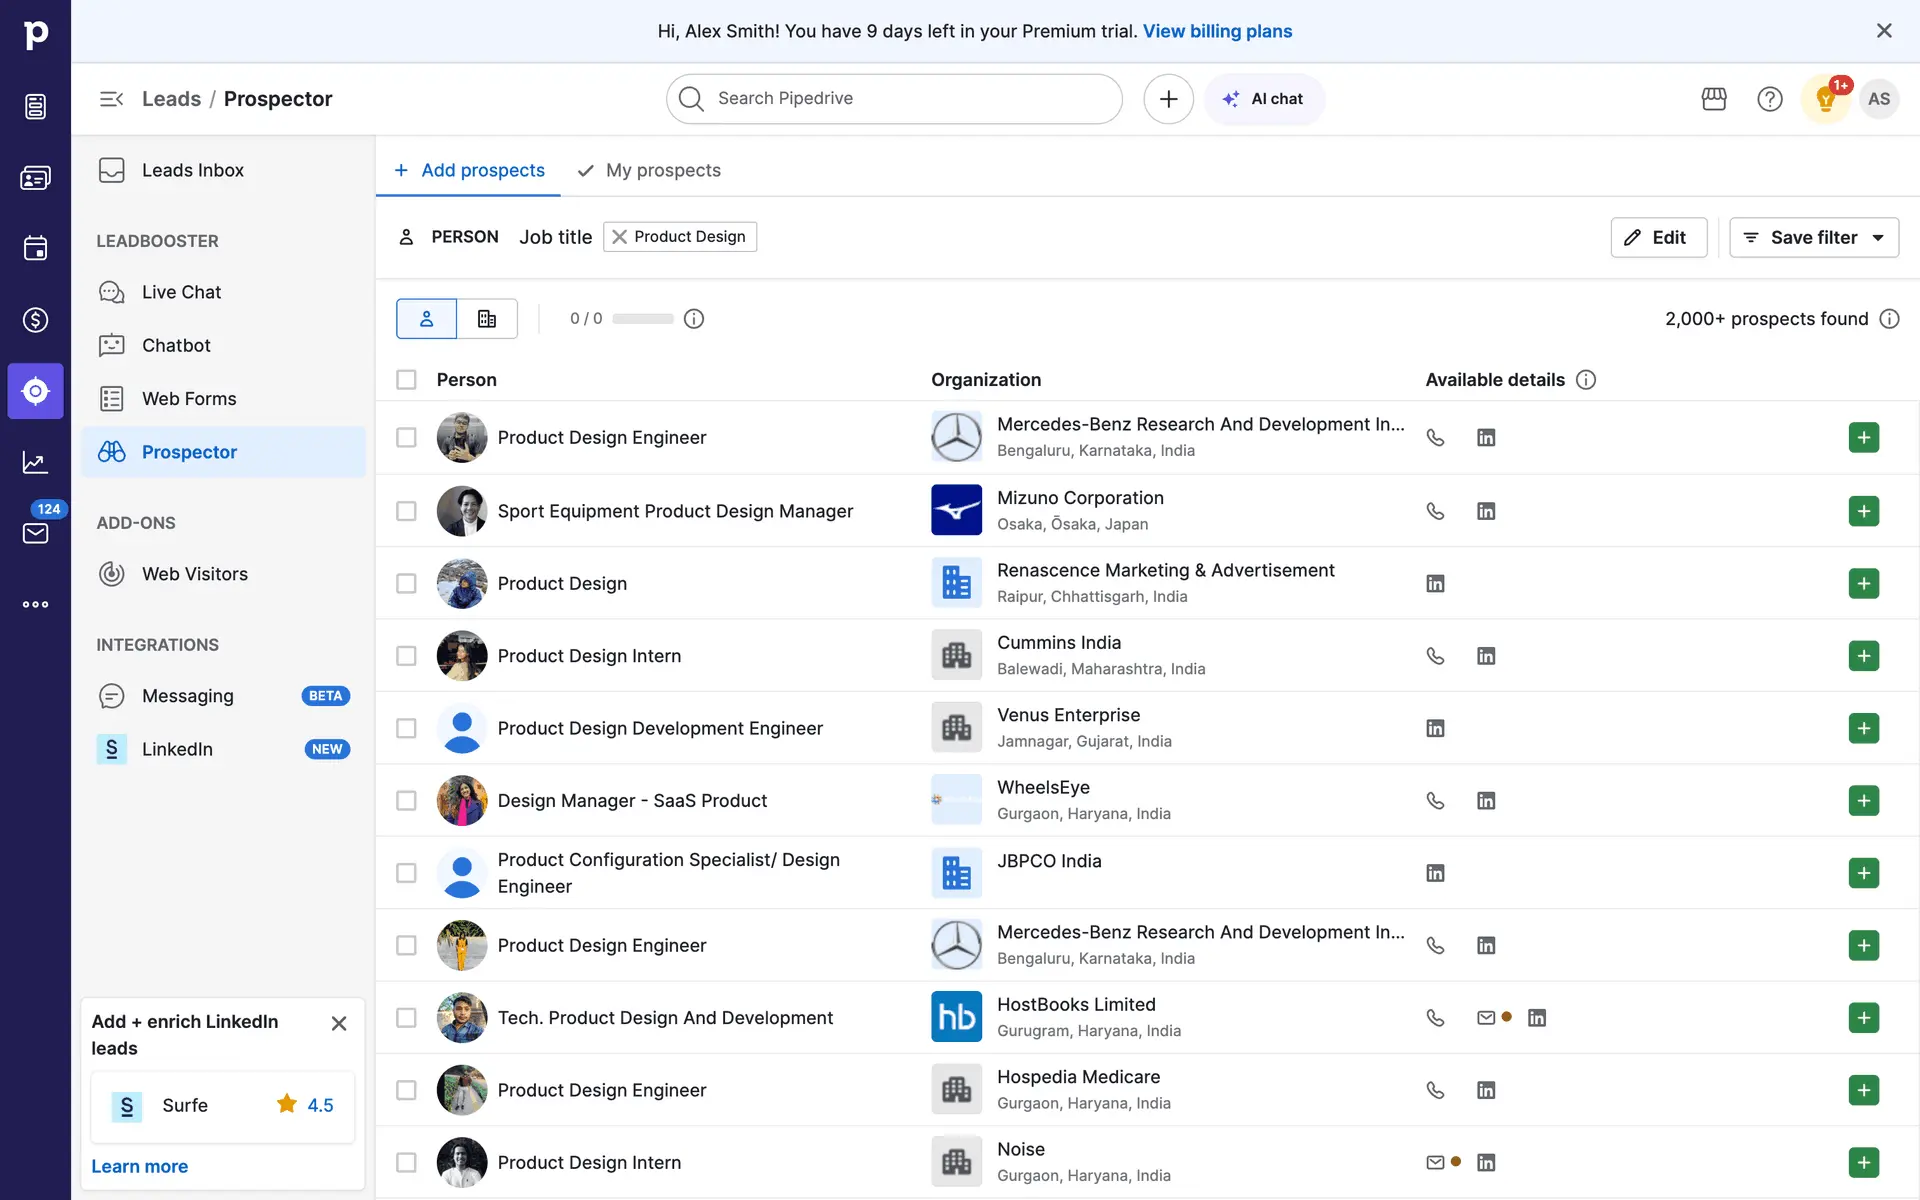Expand the Save filter dropdown arrow

tap(1878, 238)
